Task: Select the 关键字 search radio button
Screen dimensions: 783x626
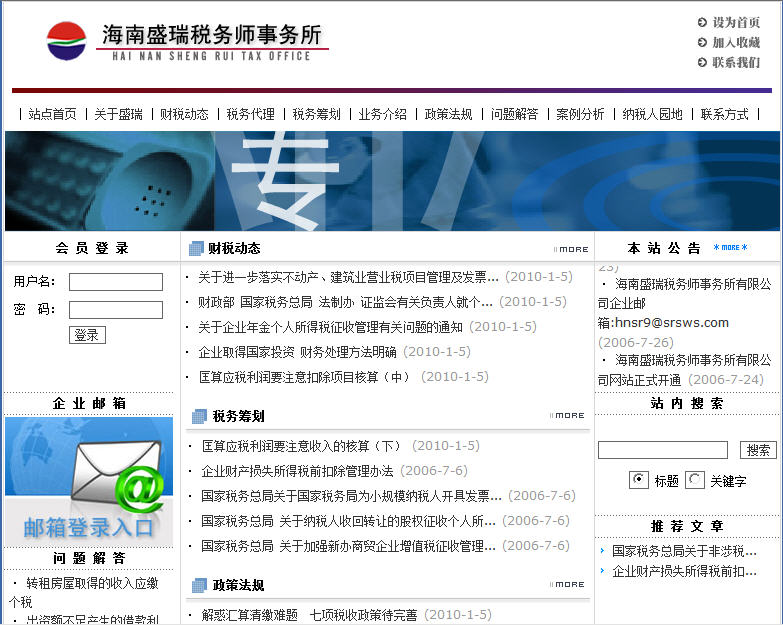Action: pos(695,480)
